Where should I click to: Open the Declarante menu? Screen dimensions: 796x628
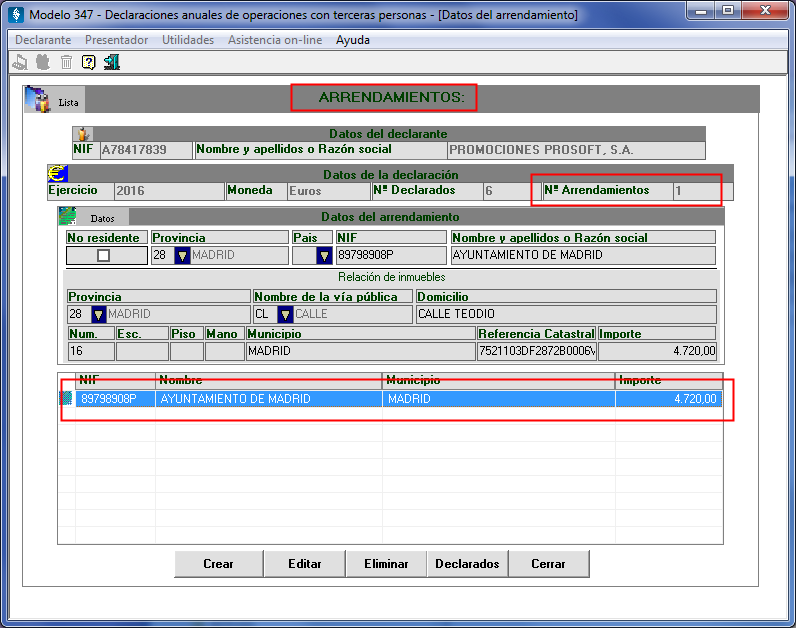(43, 40)
